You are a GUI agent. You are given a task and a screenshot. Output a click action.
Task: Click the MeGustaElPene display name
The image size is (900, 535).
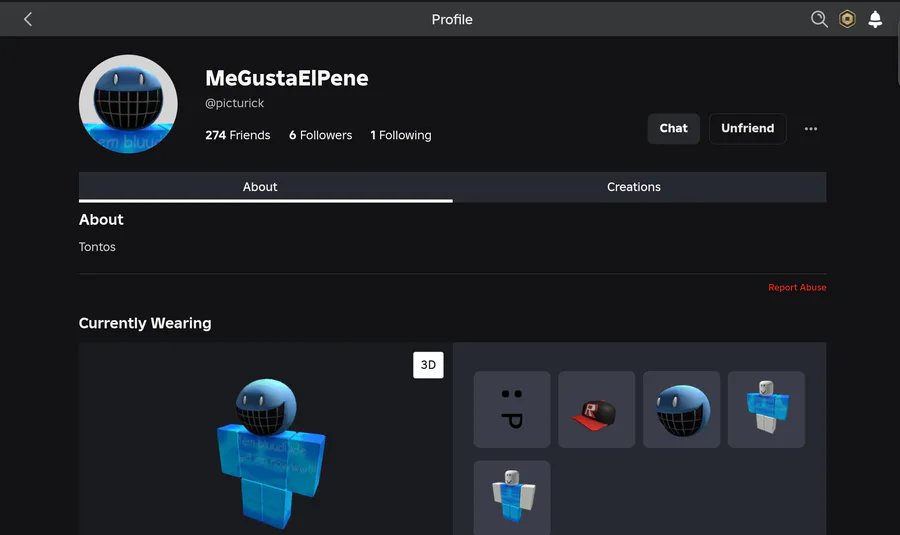(286, 78)
